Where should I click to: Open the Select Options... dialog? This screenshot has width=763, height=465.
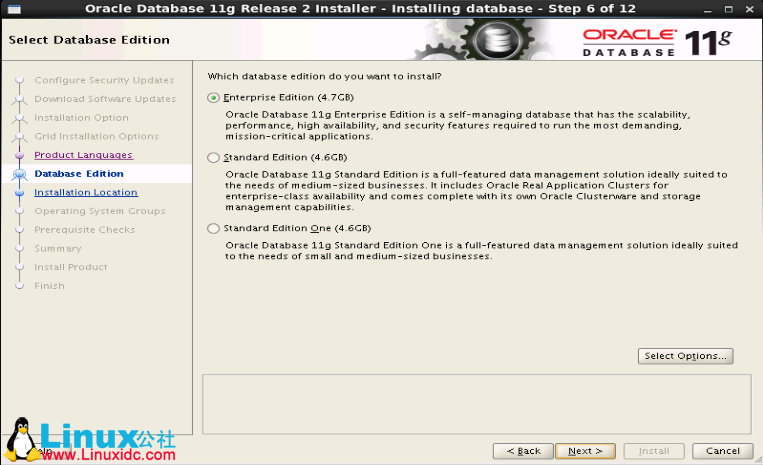point(685,356)
